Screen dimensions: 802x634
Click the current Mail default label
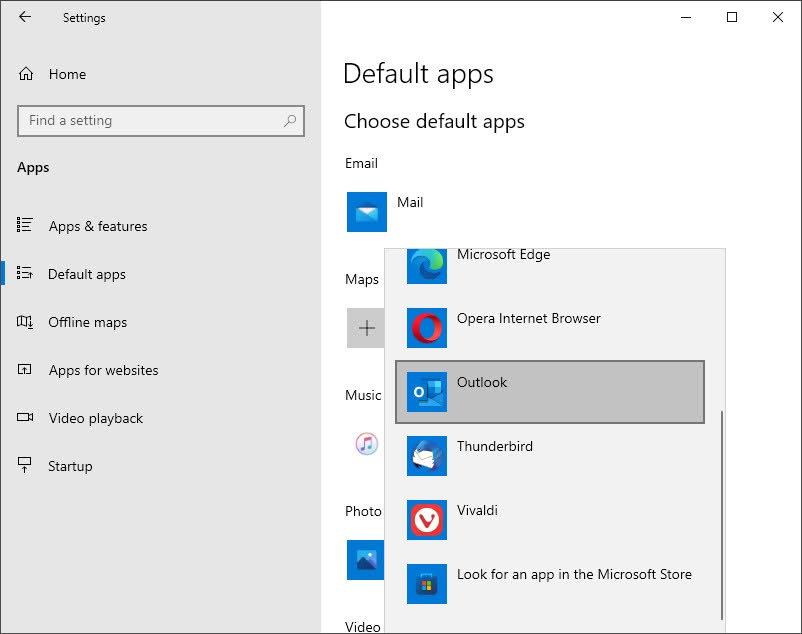[410, 202]
